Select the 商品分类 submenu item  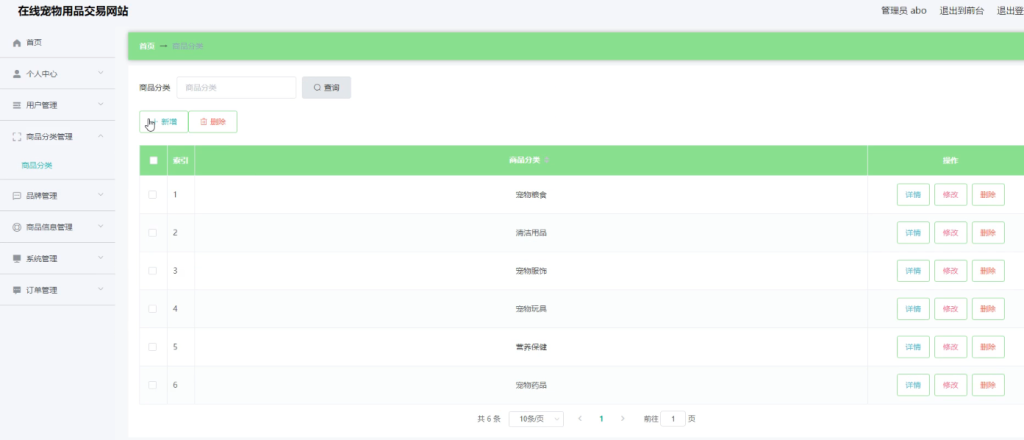(x=37, y=166)
